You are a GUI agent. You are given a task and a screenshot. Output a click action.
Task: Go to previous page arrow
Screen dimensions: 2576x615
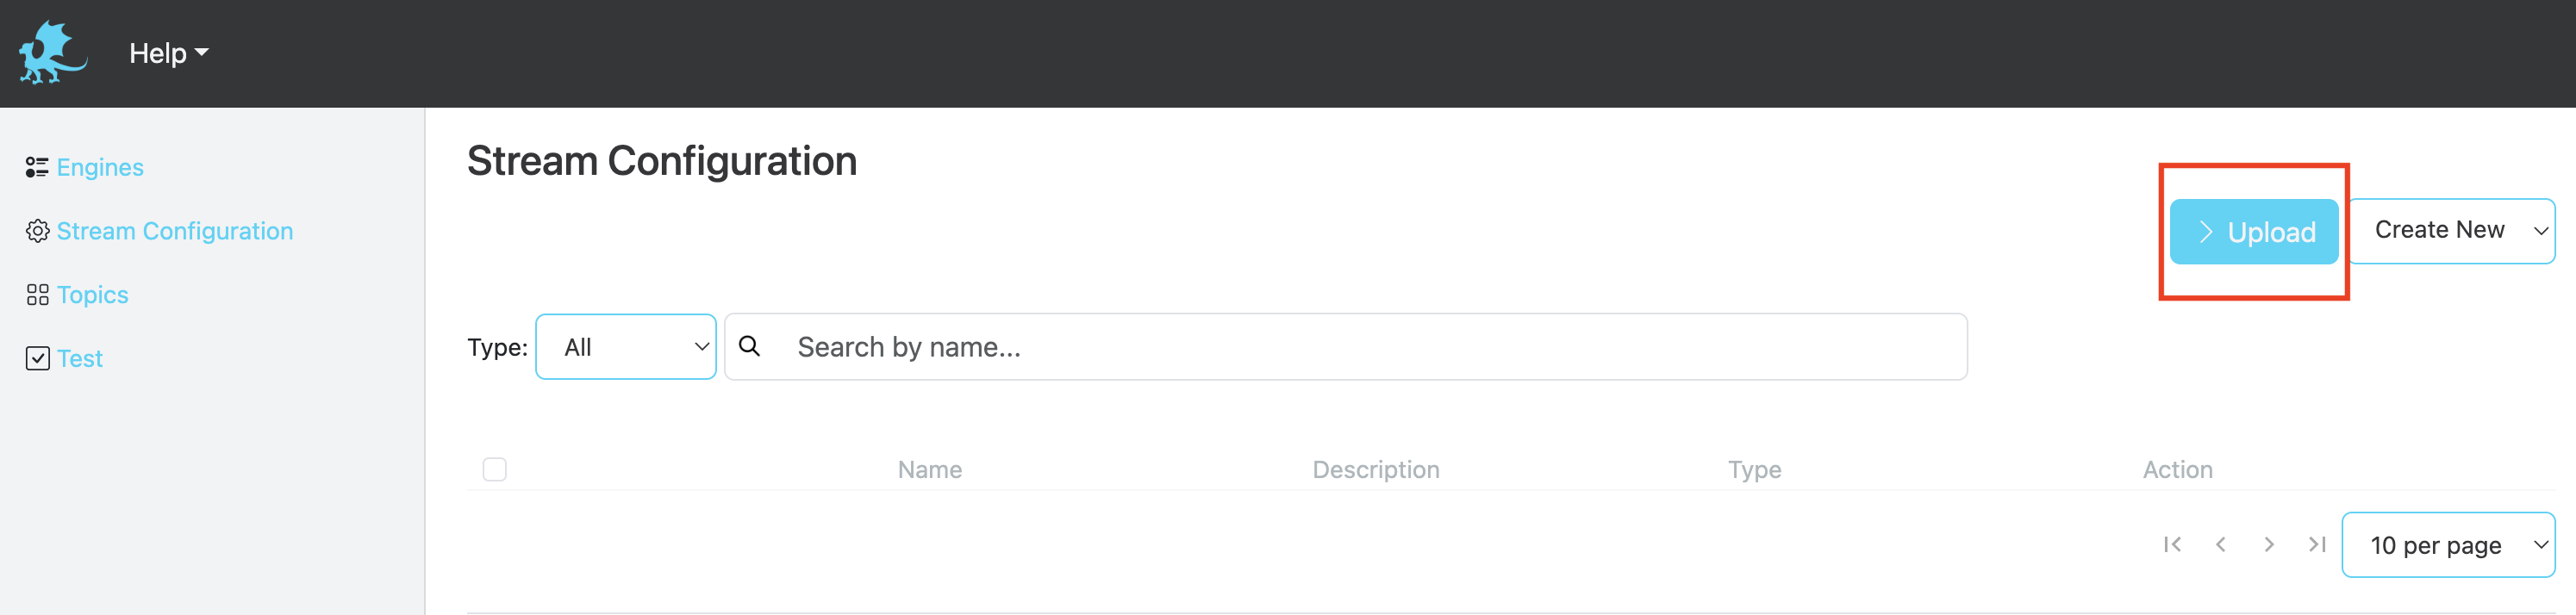click(x=2220, y=544)
